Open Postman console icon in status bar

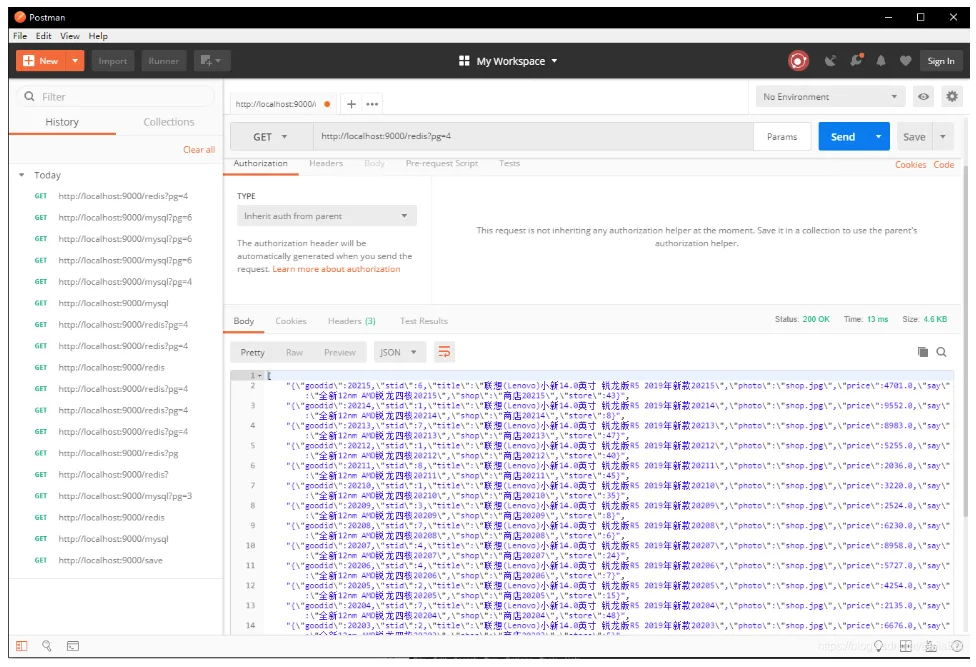click(x=73, y=646)
